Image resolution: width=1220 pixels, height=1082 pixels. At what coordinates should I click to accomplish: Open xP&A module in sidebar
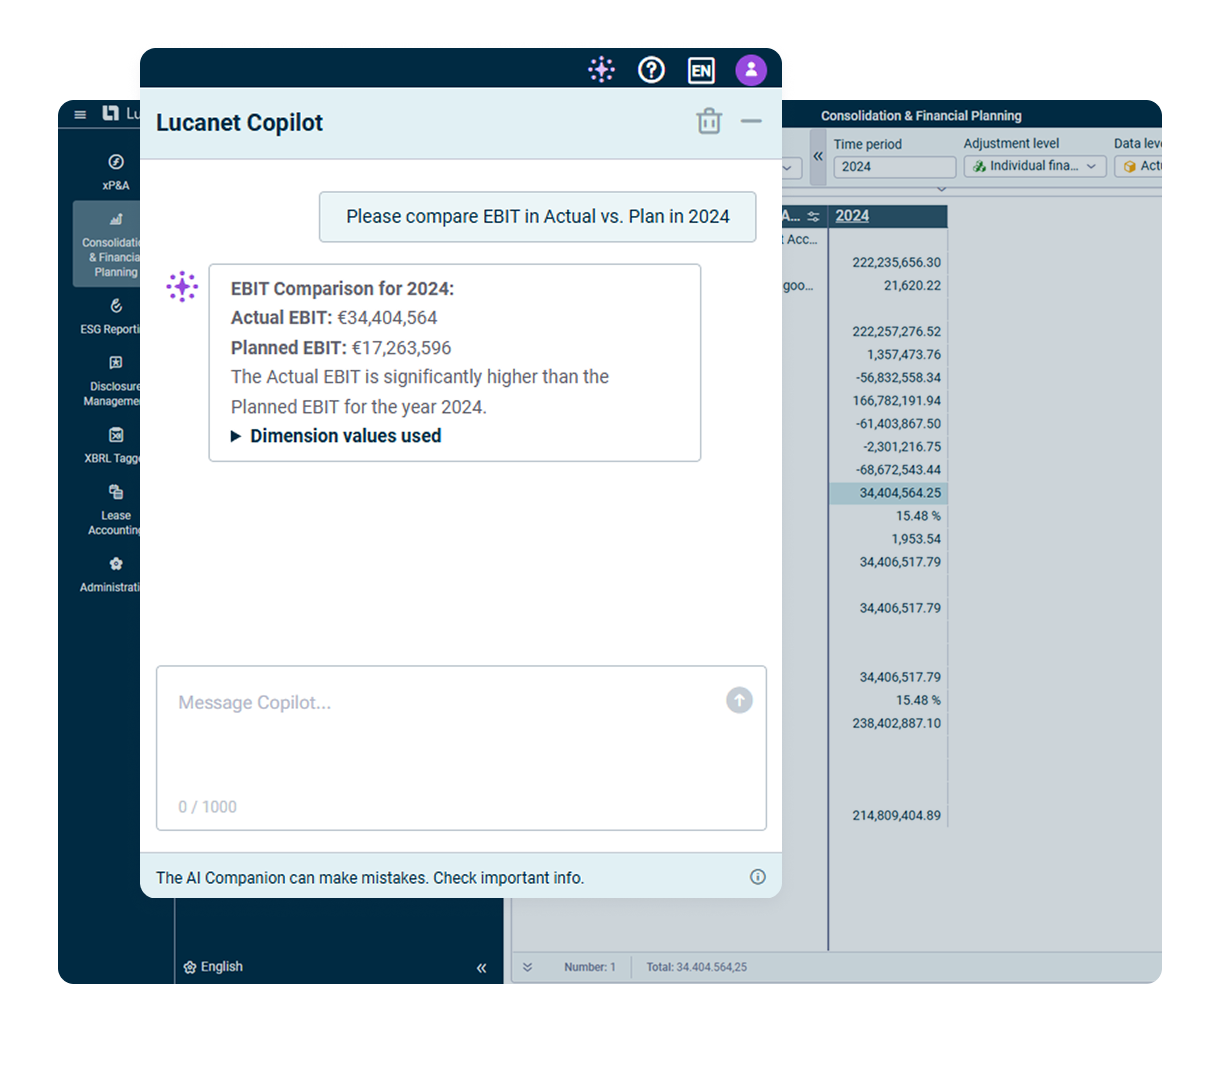click(x=116, y=171)
